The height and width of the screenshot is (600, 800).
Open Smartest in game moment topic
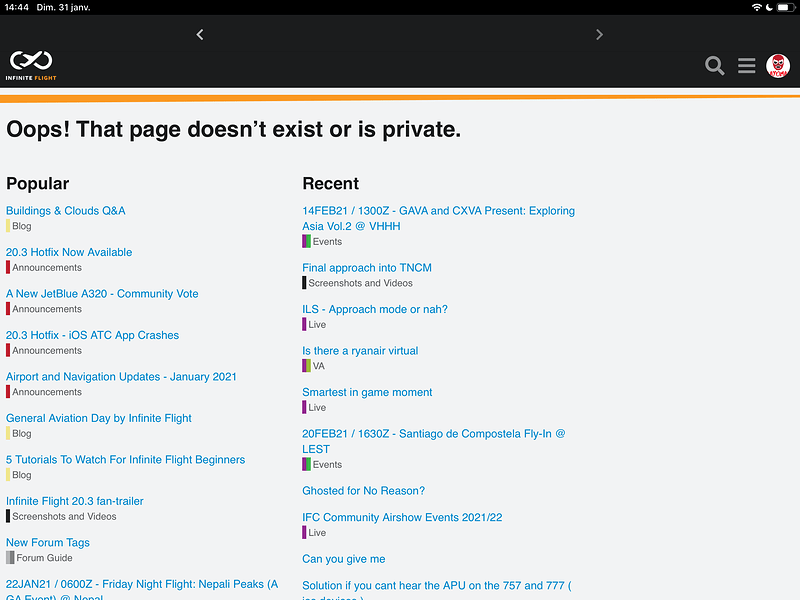[x=367, y=392]
